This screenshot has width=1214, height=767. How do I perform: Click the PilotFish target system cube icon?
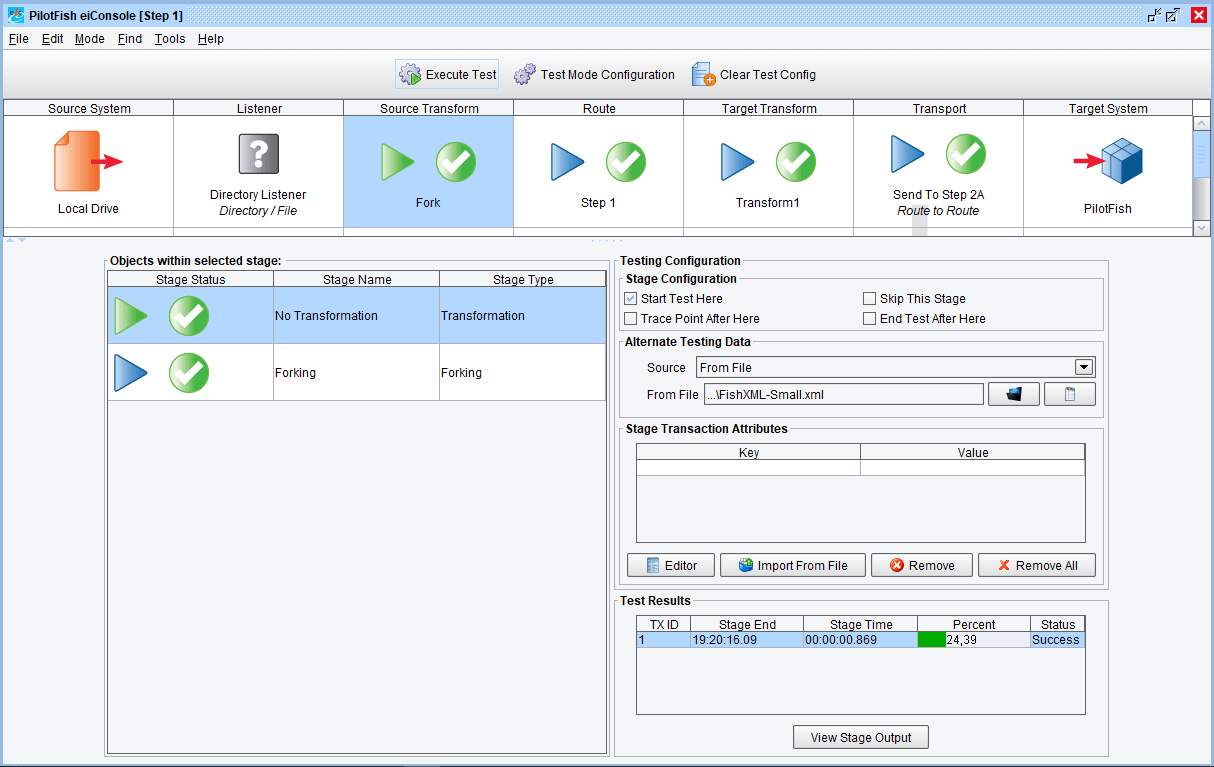[1108, 162]
